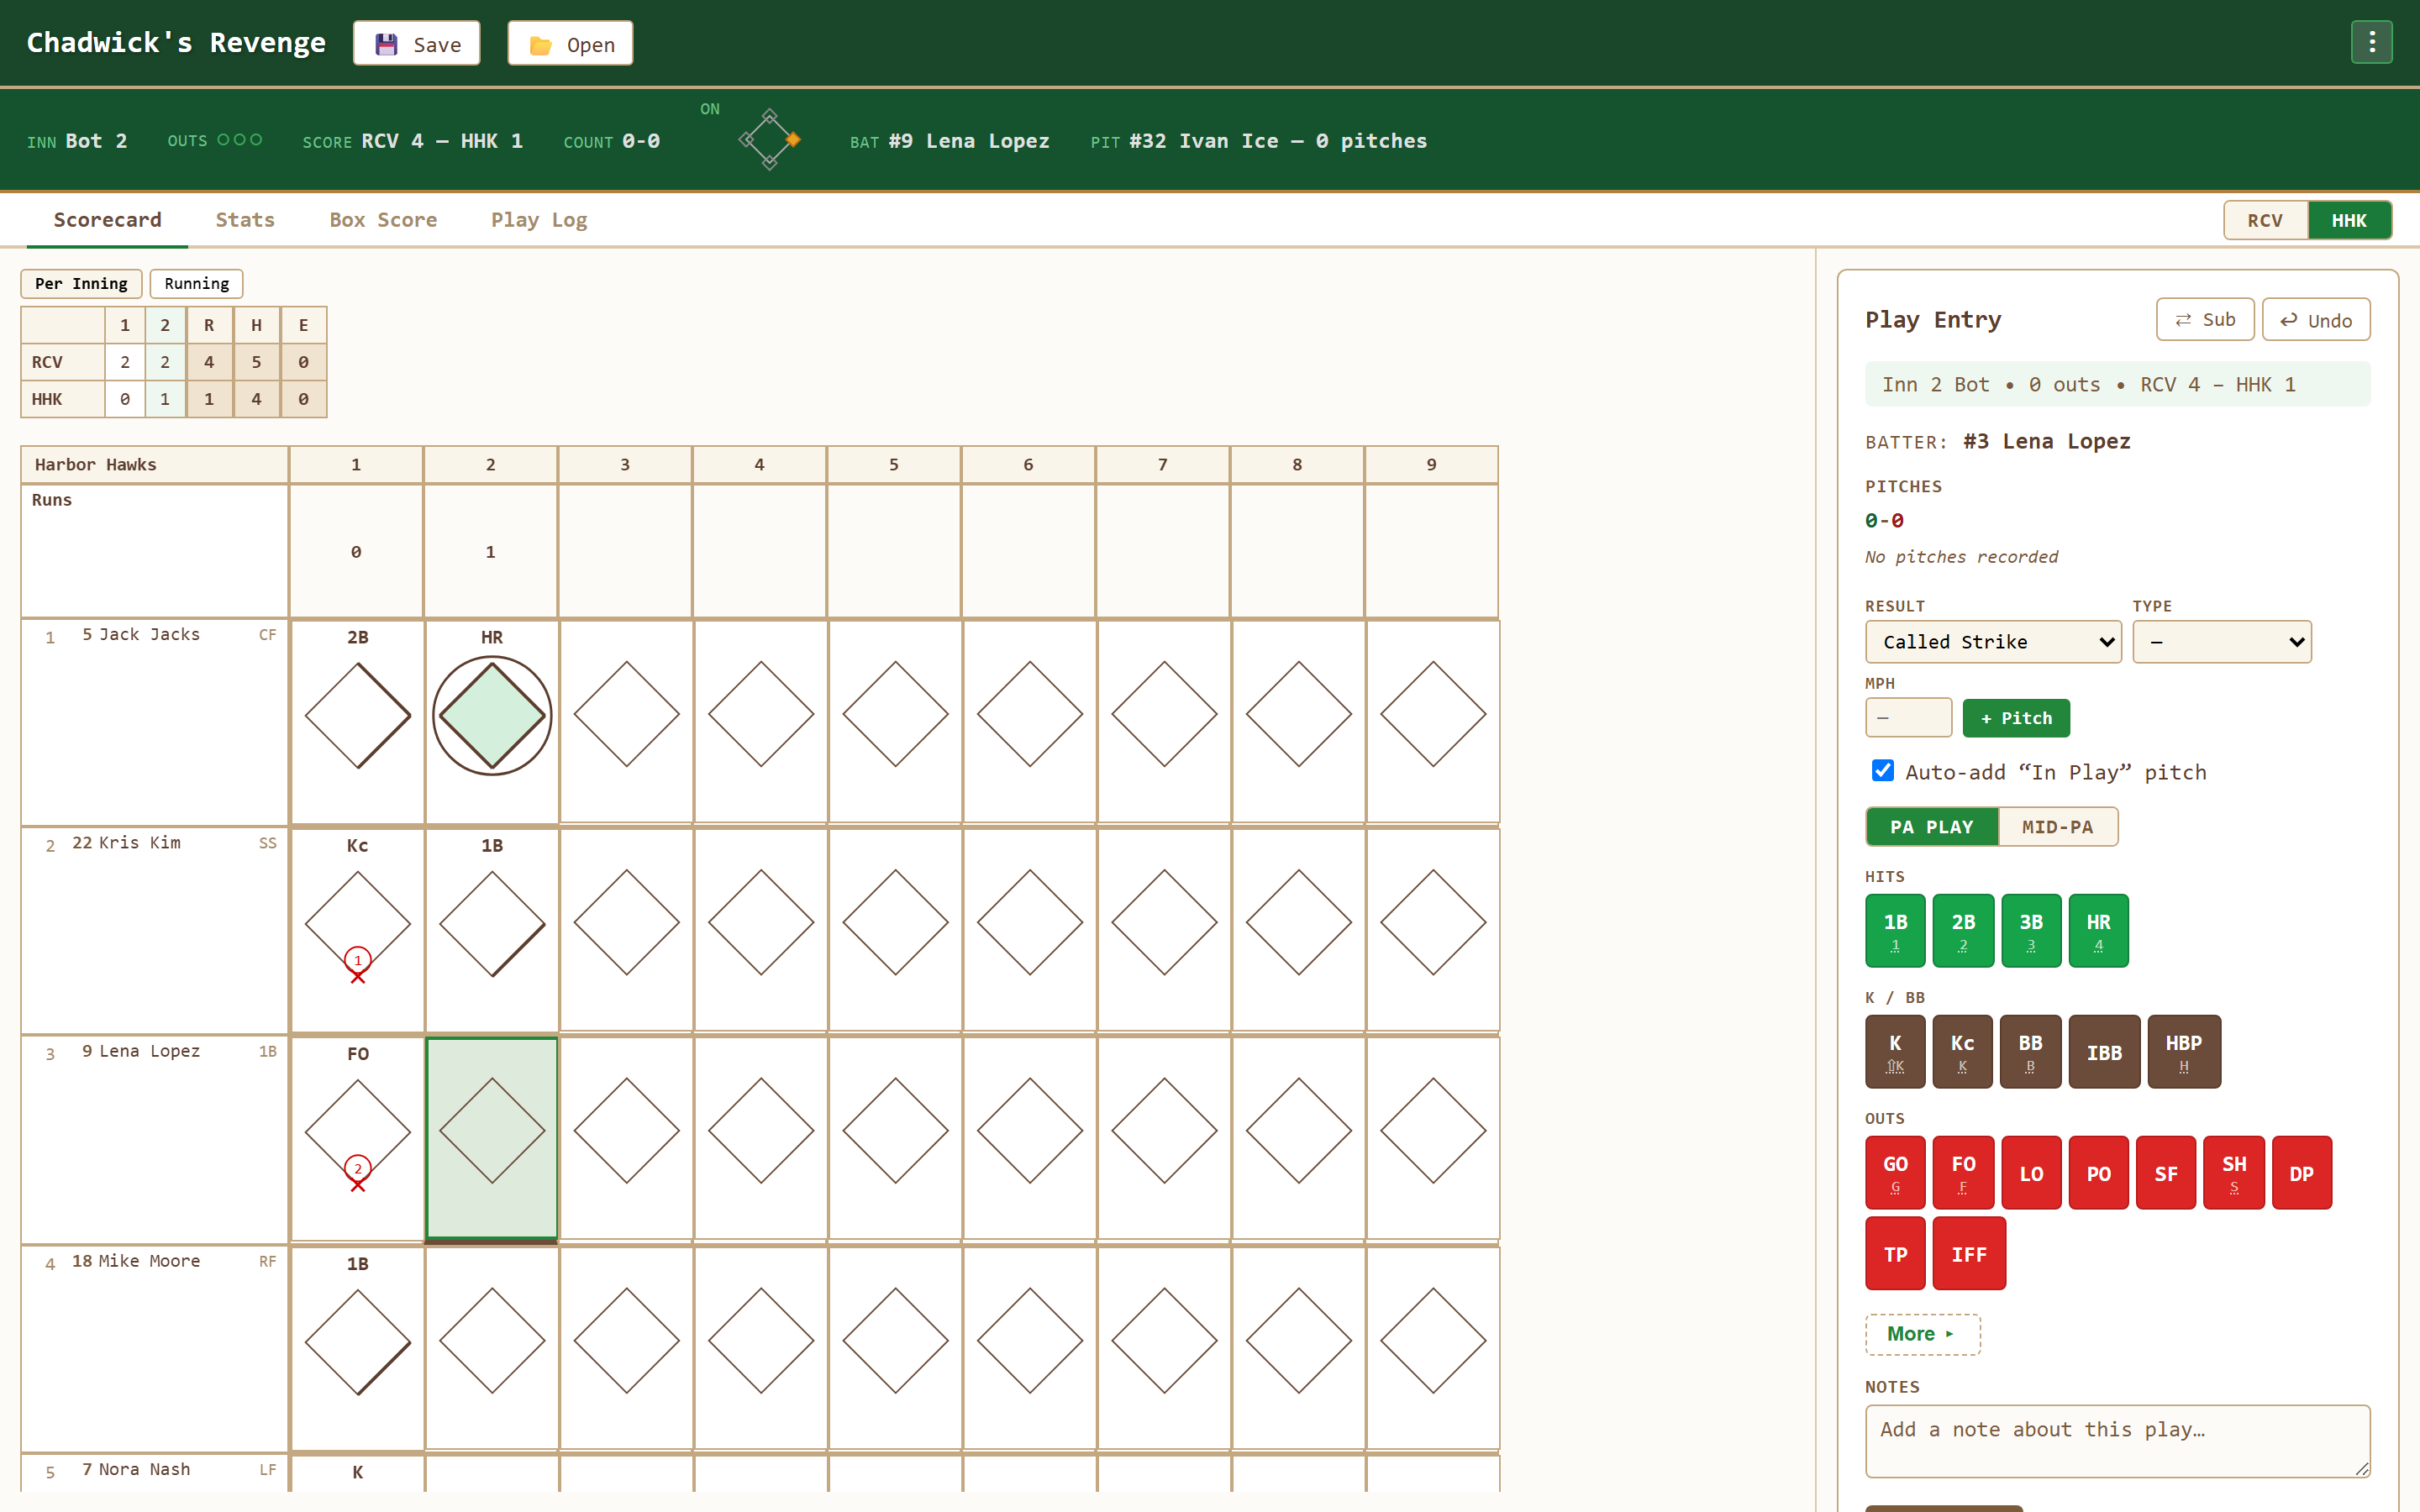Select Running line score view
Viewport: 2420px width, 1512px height.
click(x=196, y=283)
